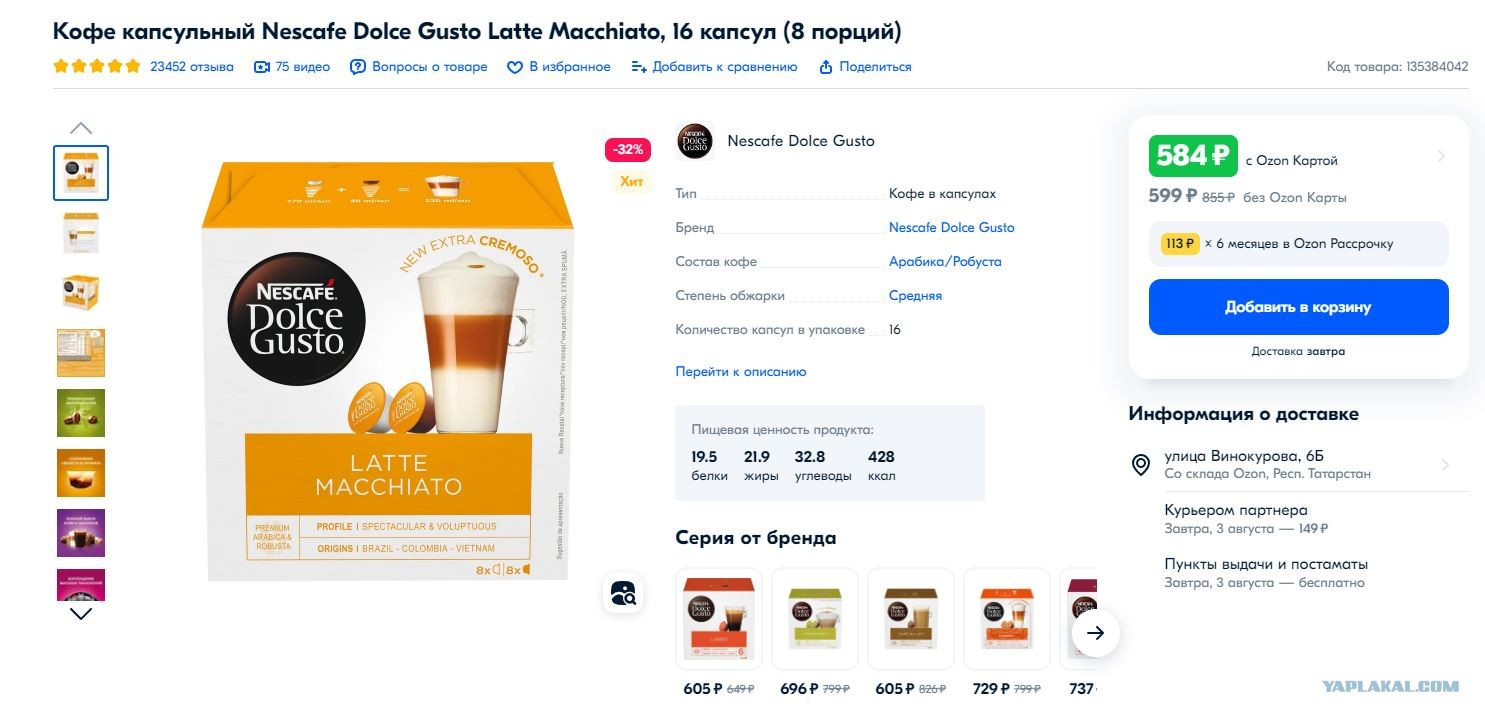Show more thumbnails with the down chevron

pos(81,614)
